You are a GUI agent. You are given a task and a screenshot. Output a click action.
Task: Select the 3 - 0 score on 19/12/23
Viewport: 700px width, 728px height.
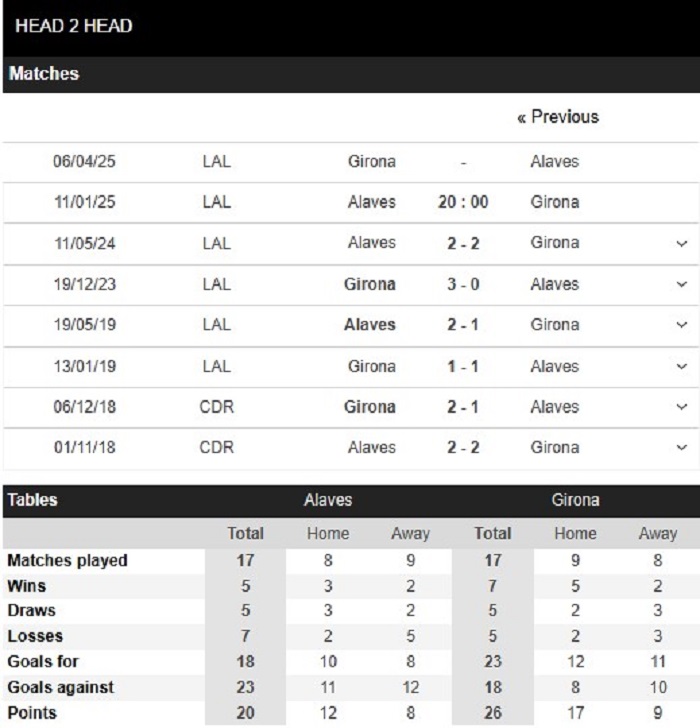(x=463, y=284)
